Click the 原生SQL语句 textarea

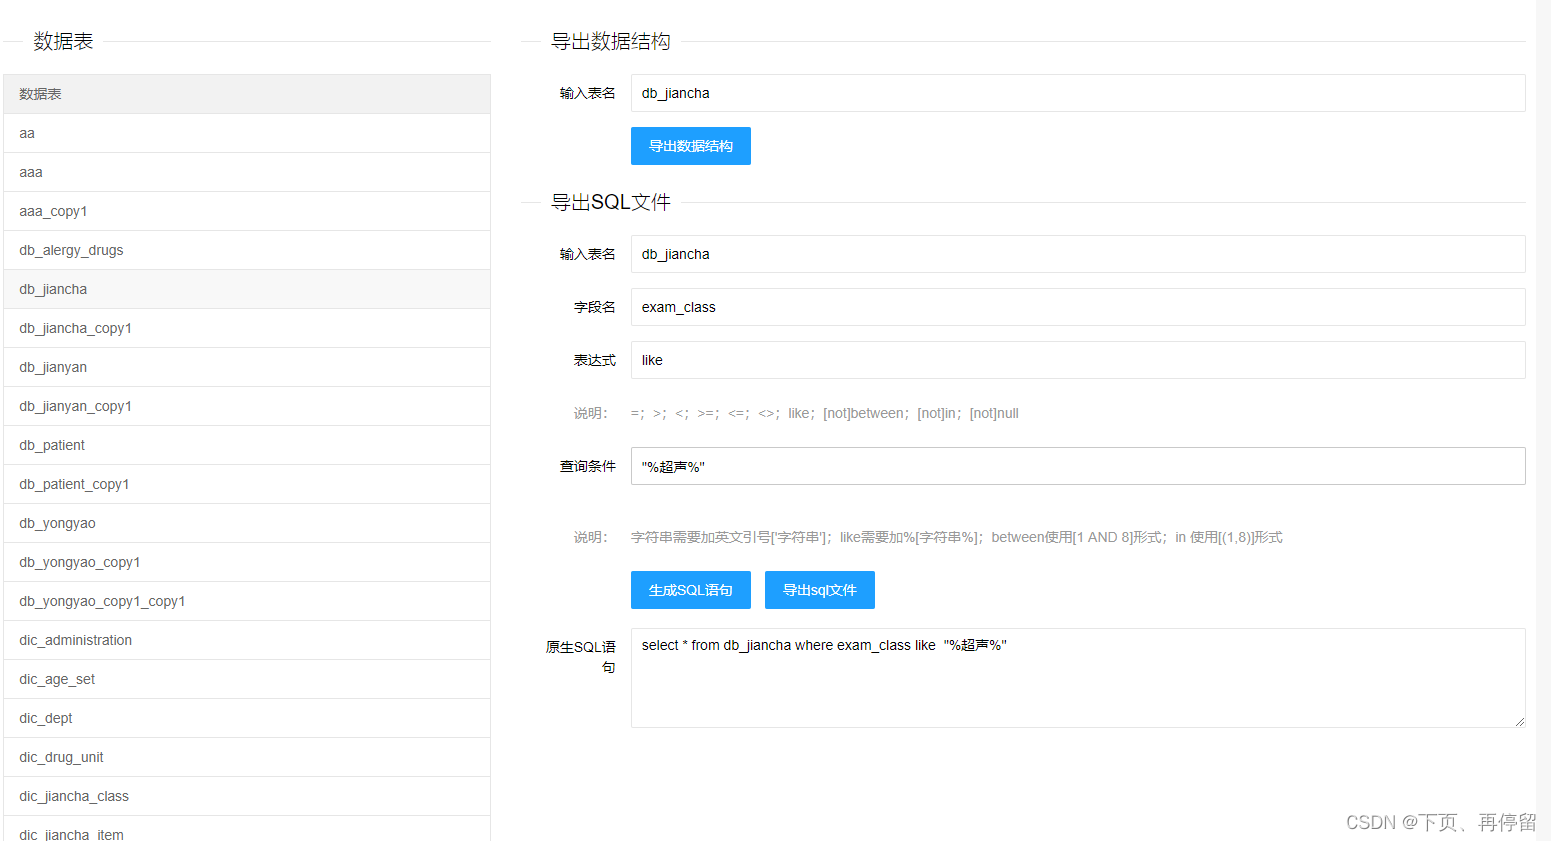coord(1078,678)
